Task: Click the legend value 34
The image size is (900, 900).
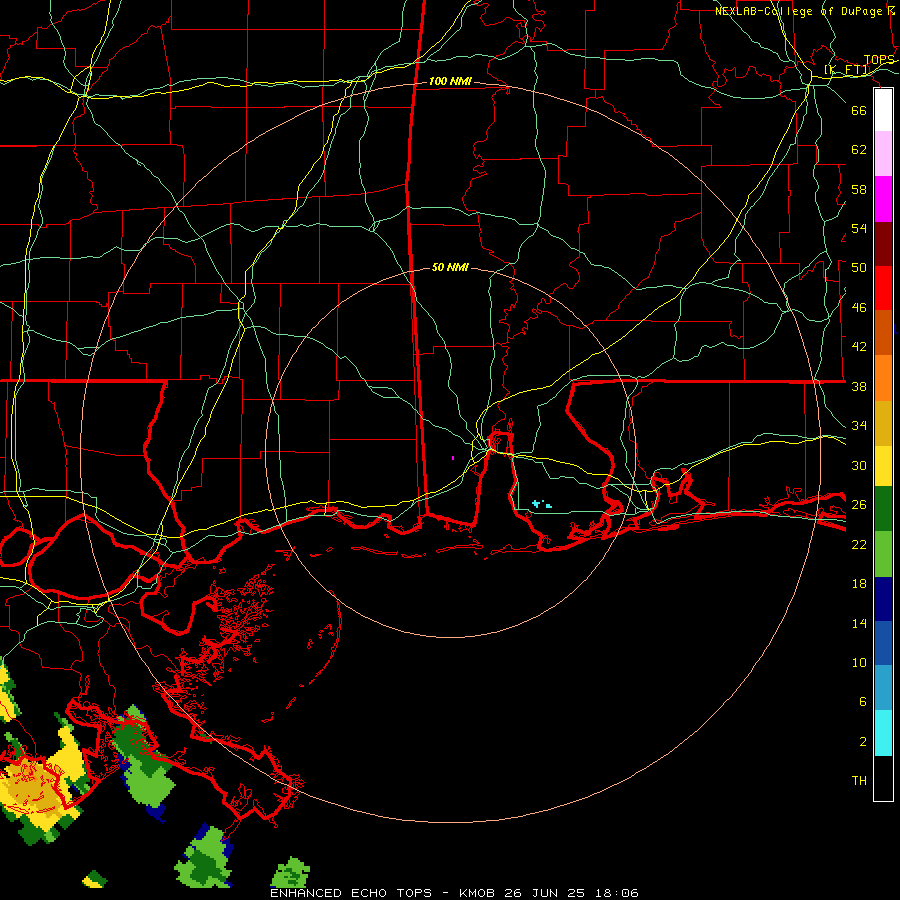Action: click(859, 426)
